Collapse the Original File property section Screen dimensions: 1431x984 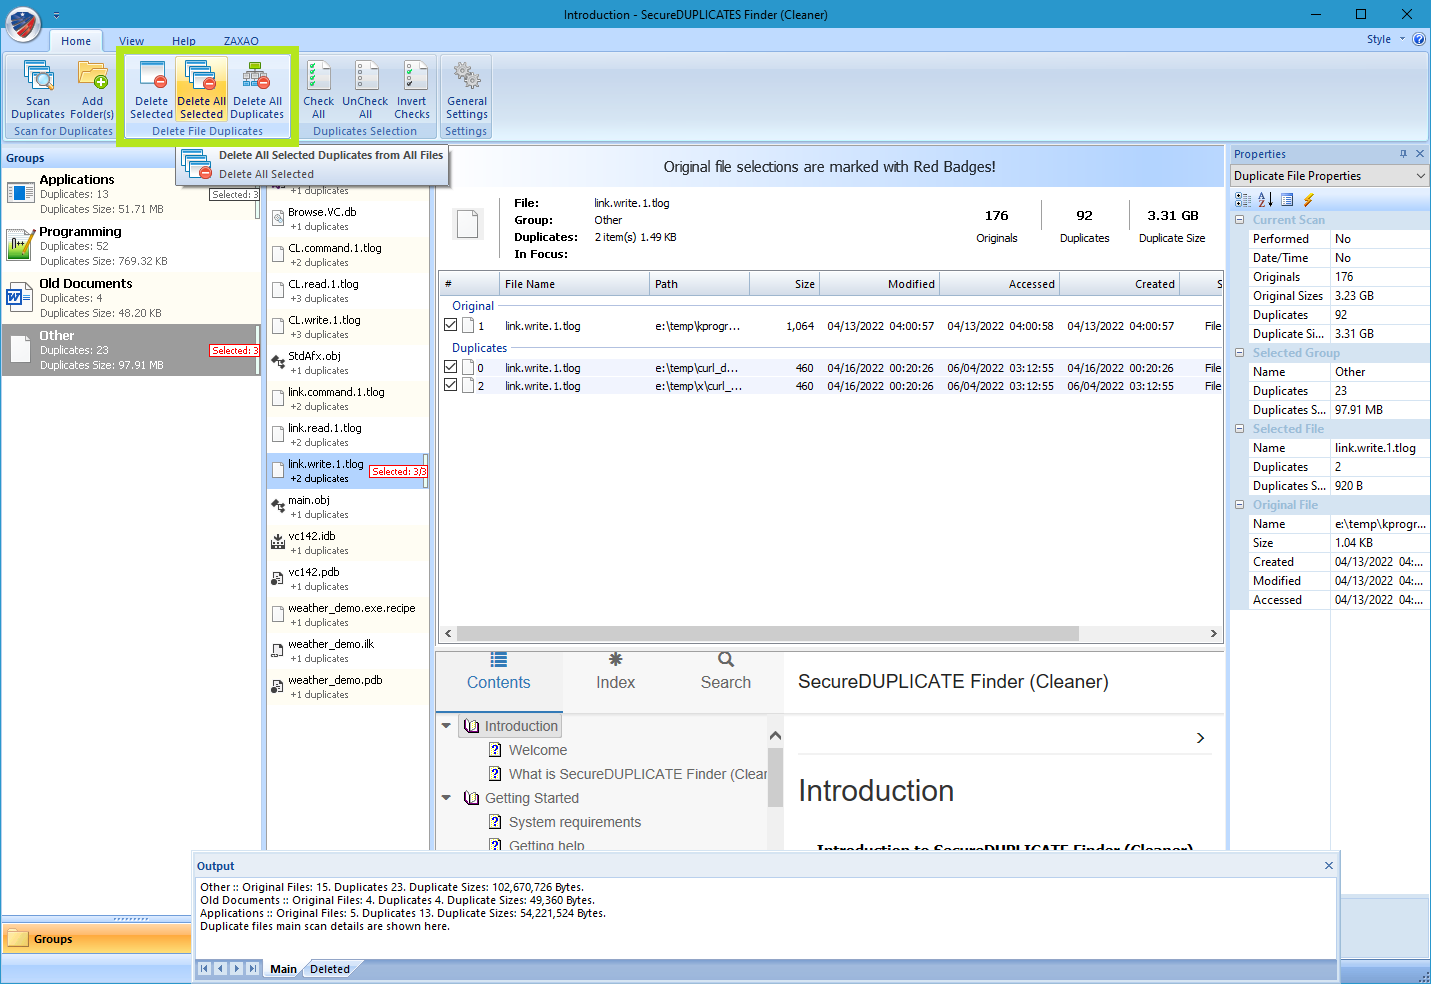(x=1240, y=505)
